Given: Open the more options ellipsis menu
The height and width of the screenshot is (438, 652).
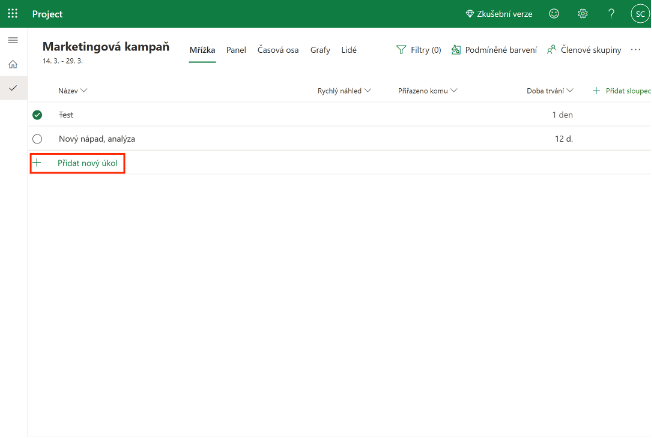Looking at the screenshot, I should point(635,49).
